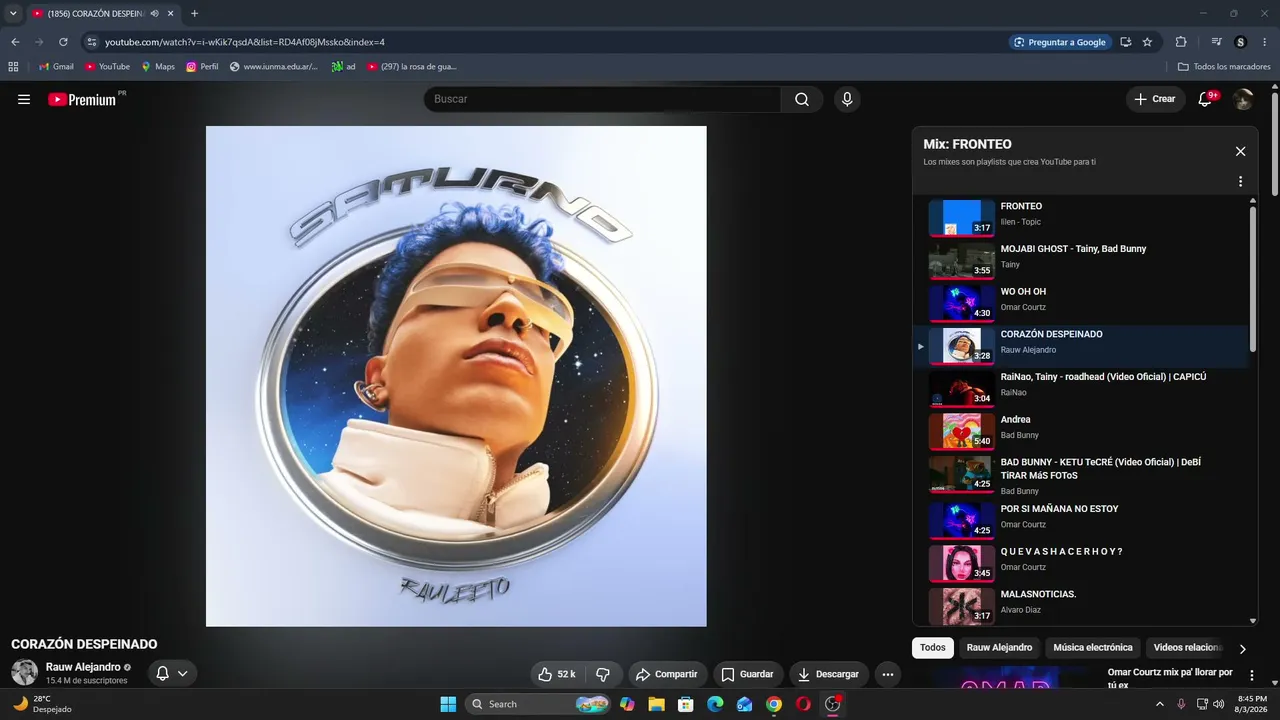Open Rauw Alejandro channel avatar
Viewport: 1280px width, 720px height.
[x=25, y=672]
